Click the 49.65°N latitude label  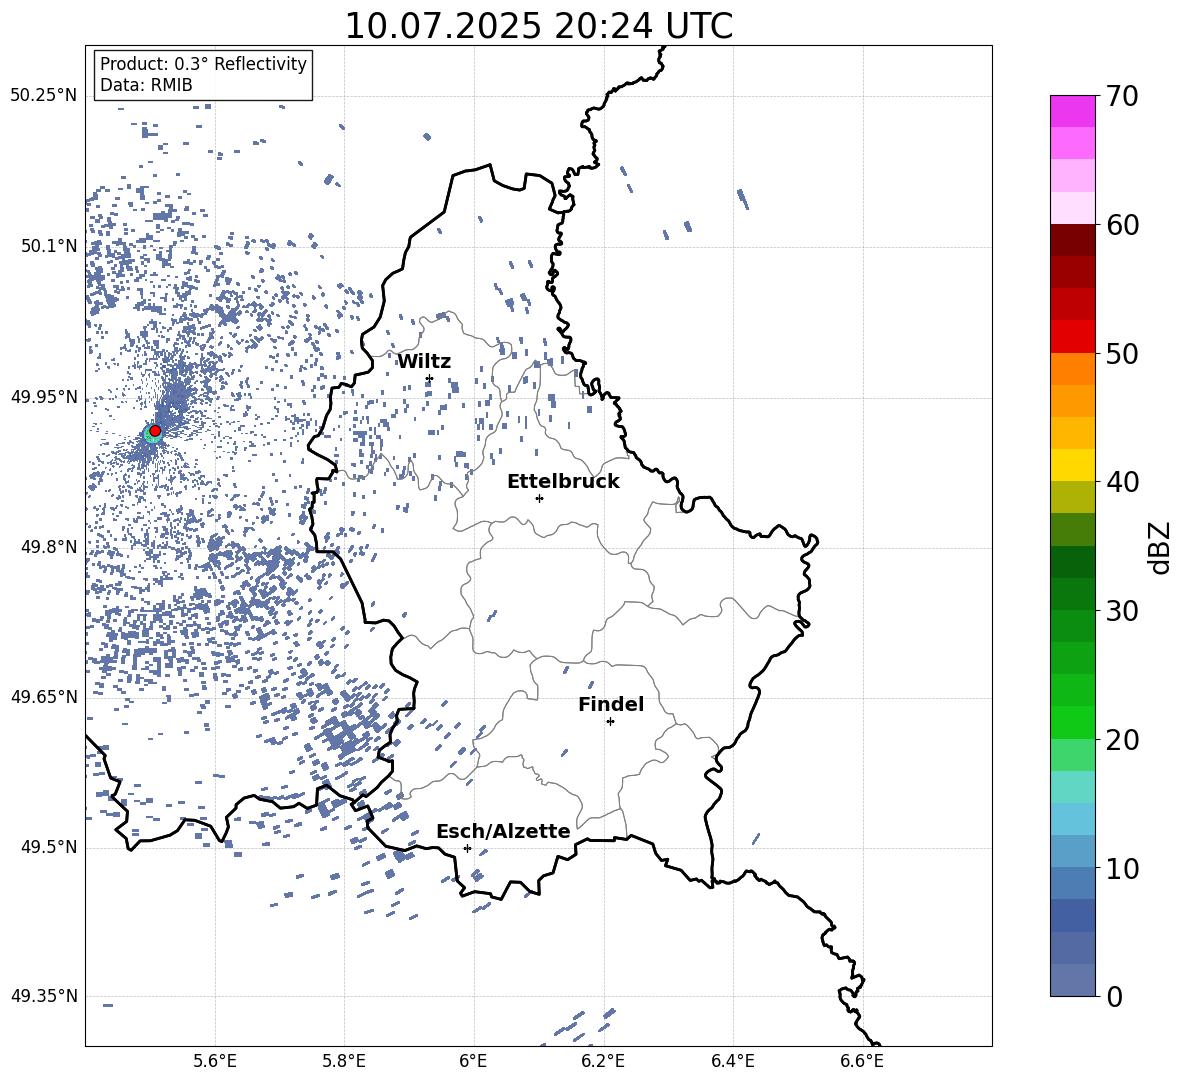click(45, 697)
